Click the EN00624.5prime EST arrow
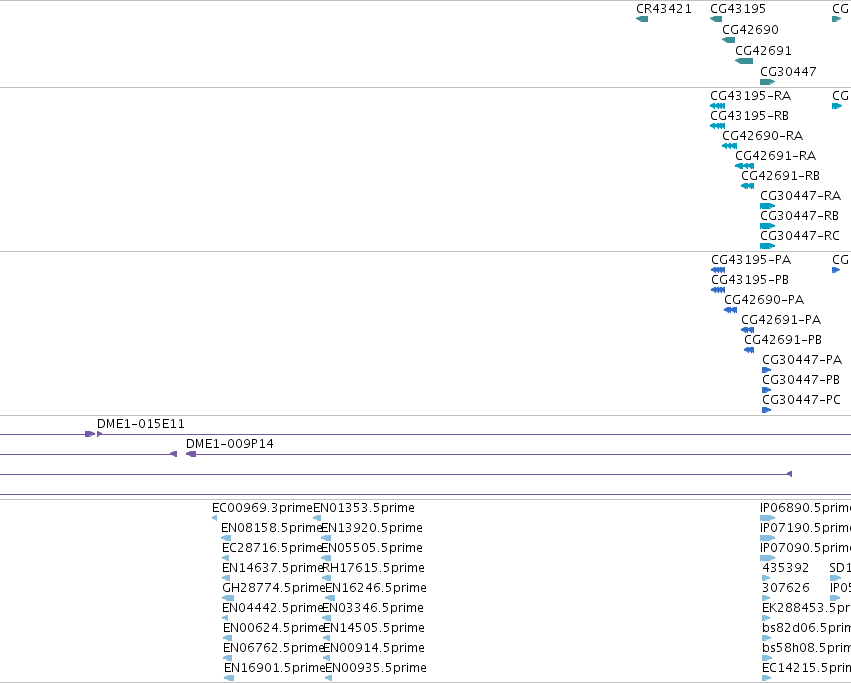This screenshot has width=851, height=683. tap(227, 638)
